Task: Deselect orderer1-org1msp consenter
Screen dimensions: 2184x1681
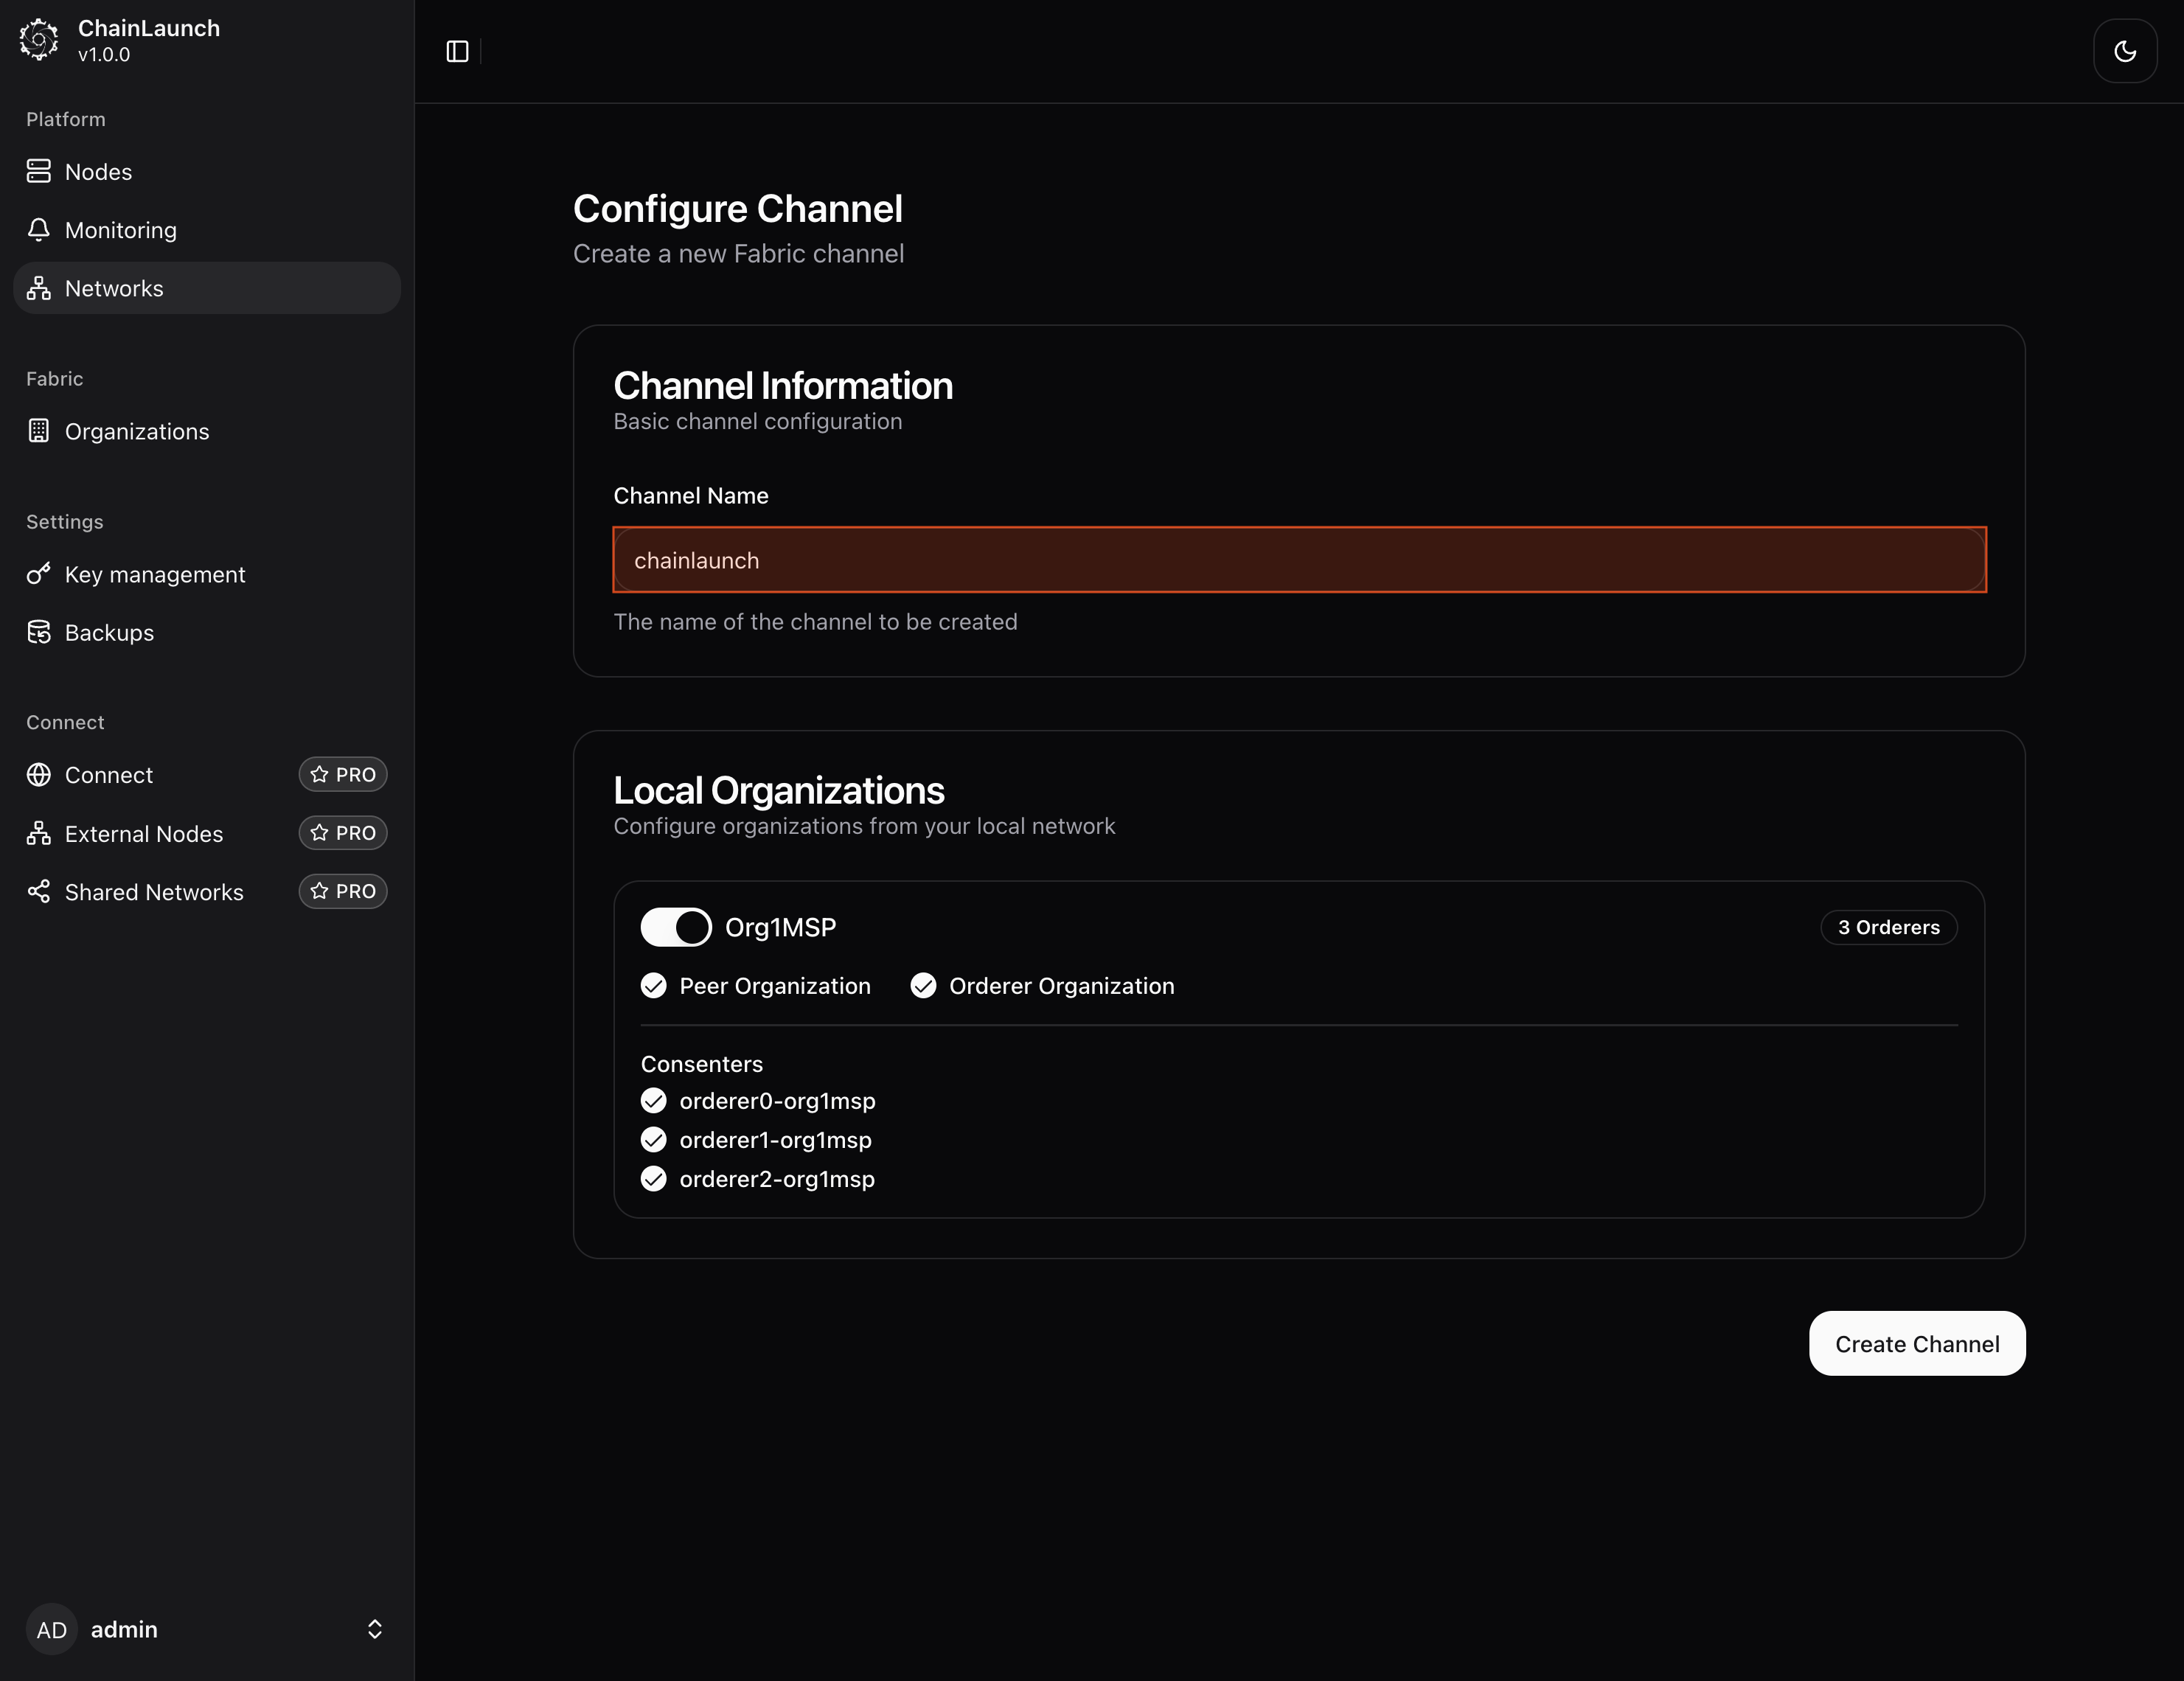Action: pos(654,1140)
